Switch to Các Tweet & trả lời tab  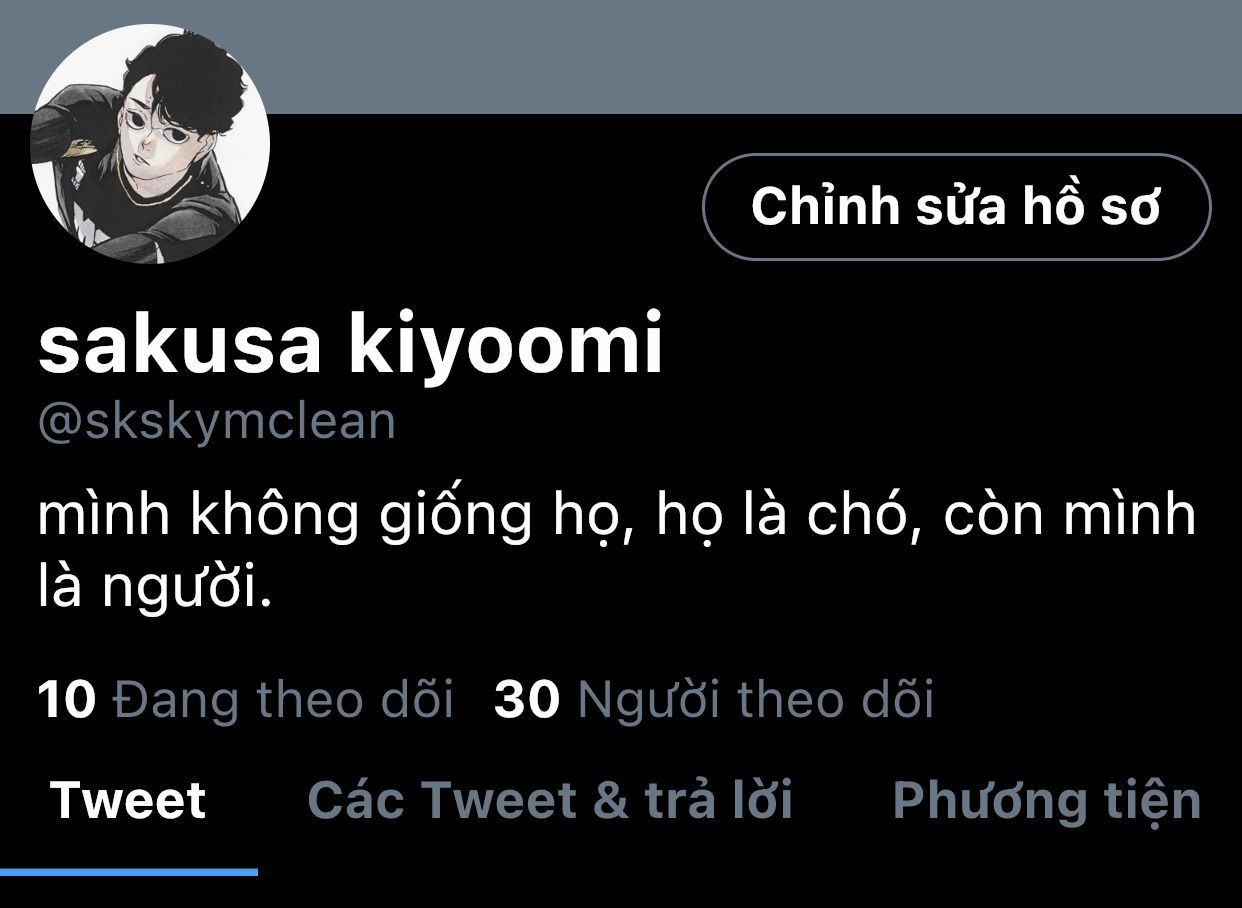click(550, 800)
